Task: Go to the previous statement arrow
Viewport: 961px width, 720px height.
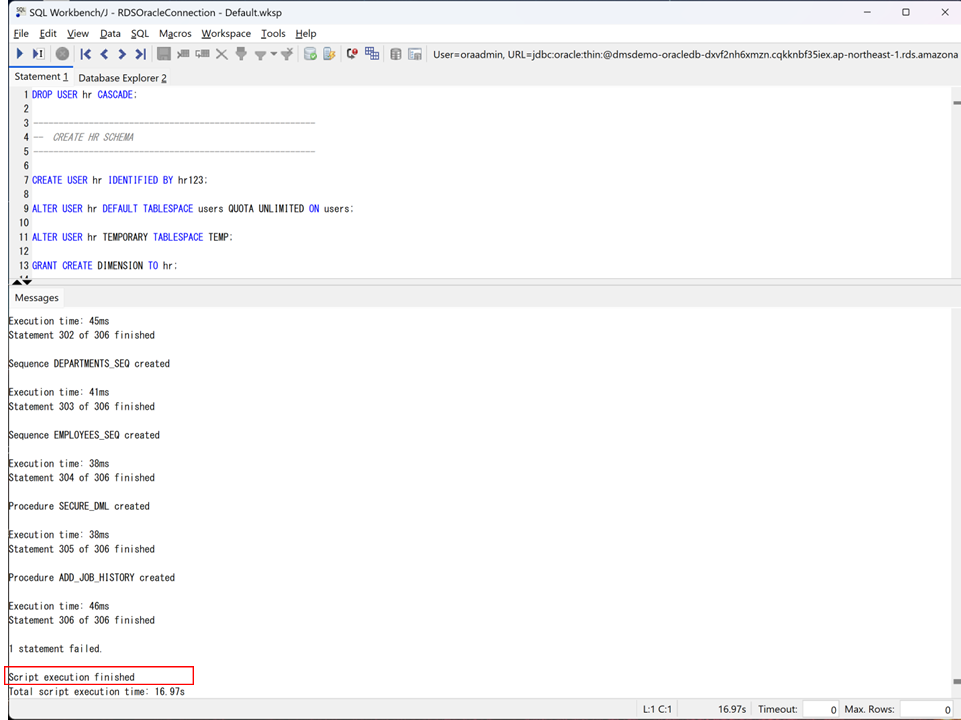Action: 104,54
